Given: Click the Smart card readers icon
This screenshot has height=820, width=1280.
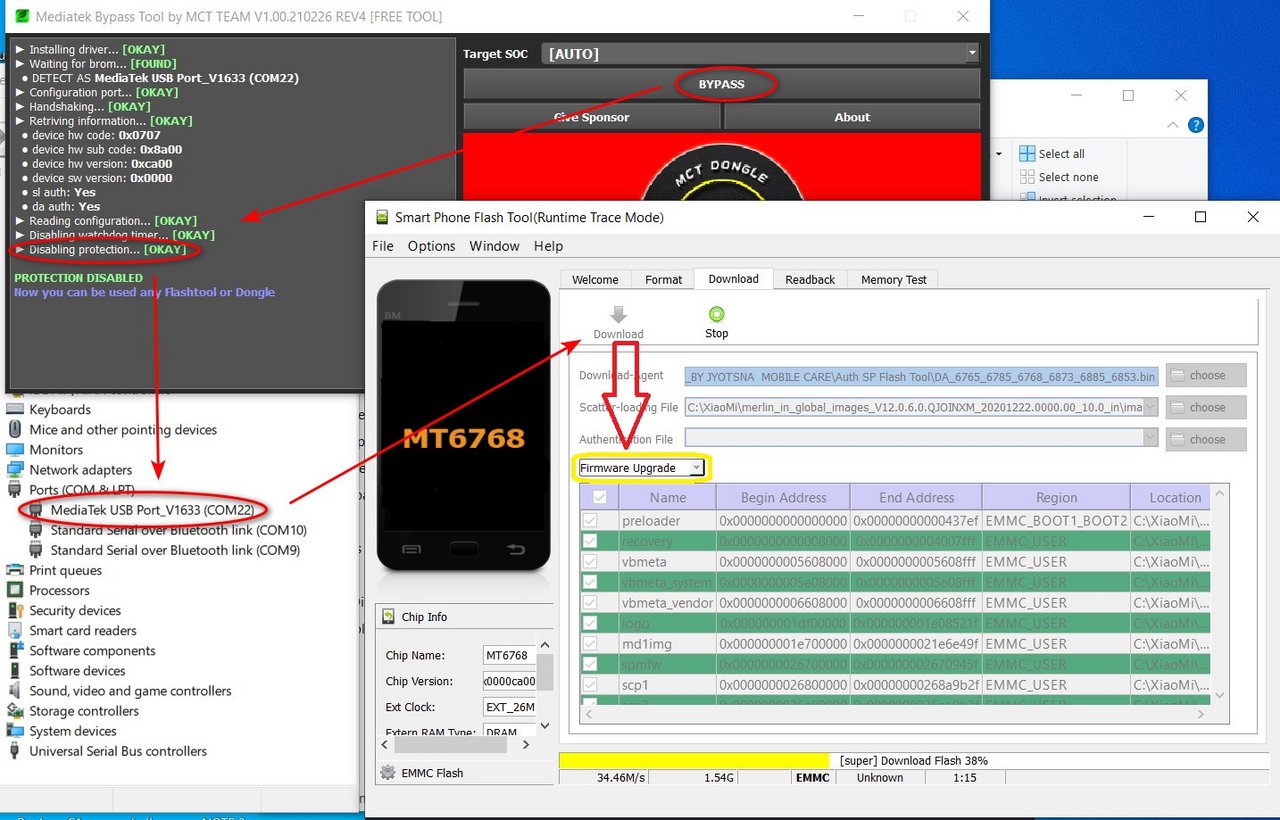Looking at the screenshot, I should click(x=15, y=630).
